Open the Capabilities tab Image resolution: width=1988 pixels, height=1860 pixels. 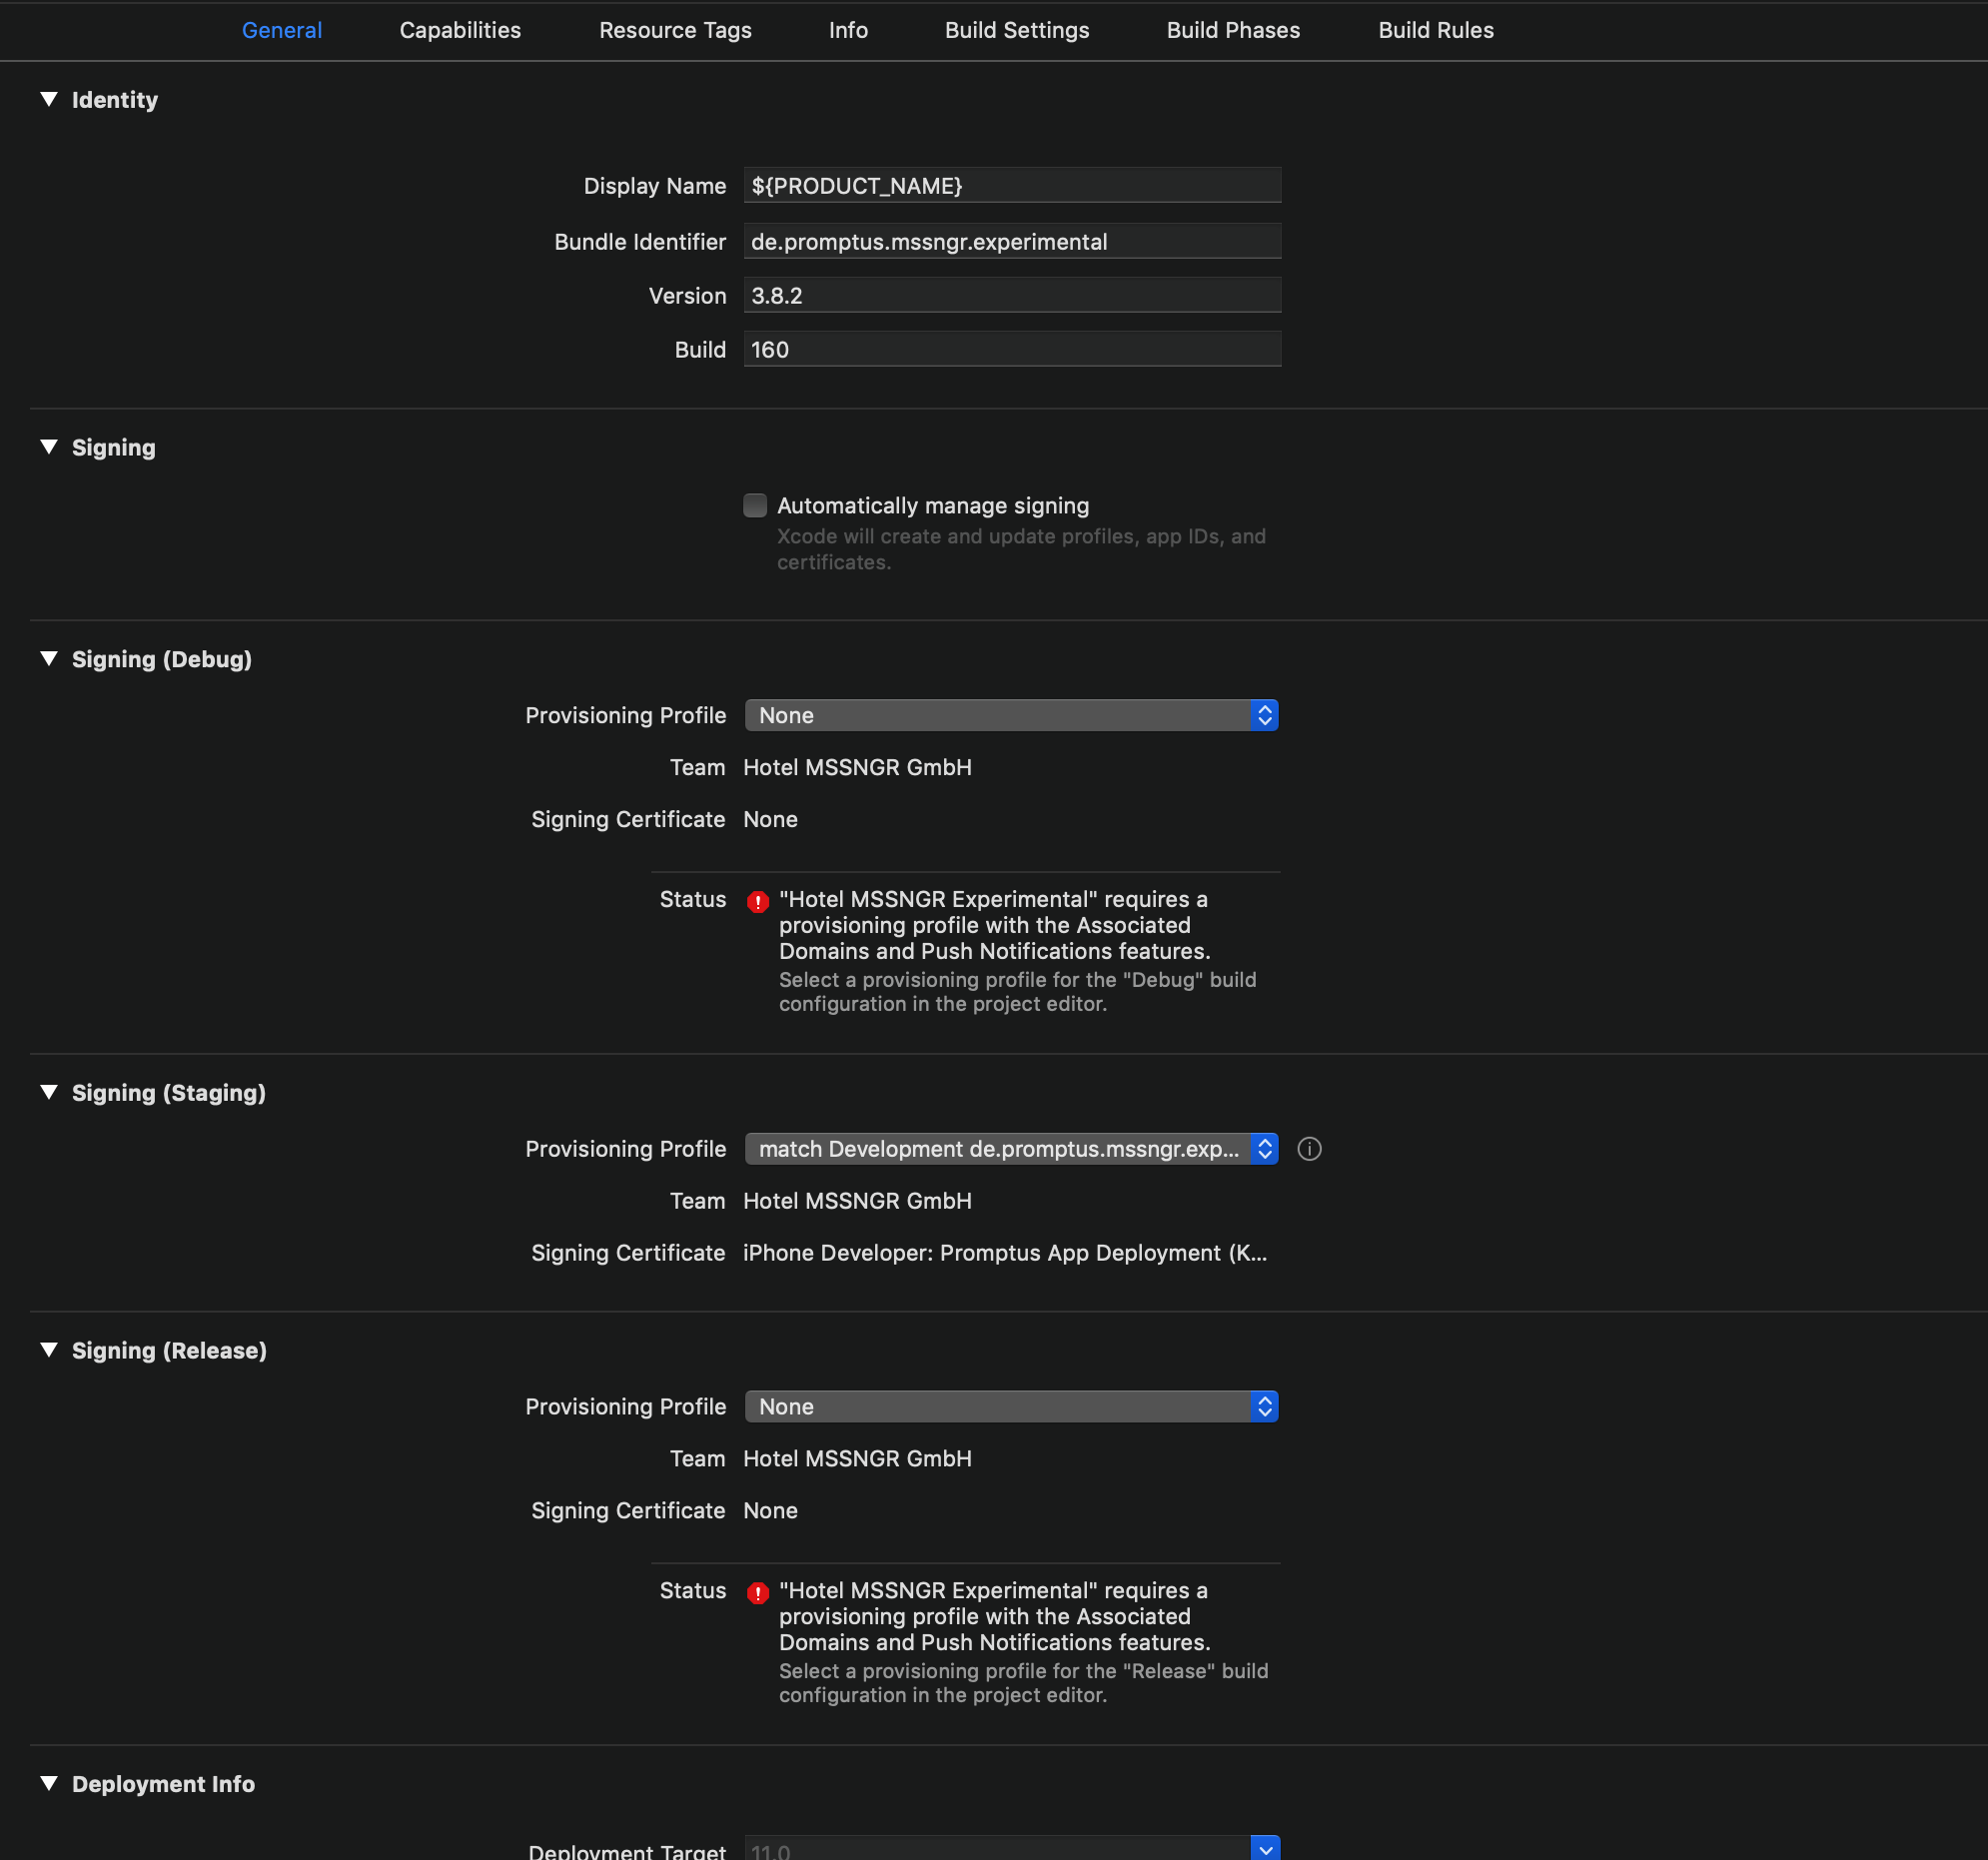point(460,30)
